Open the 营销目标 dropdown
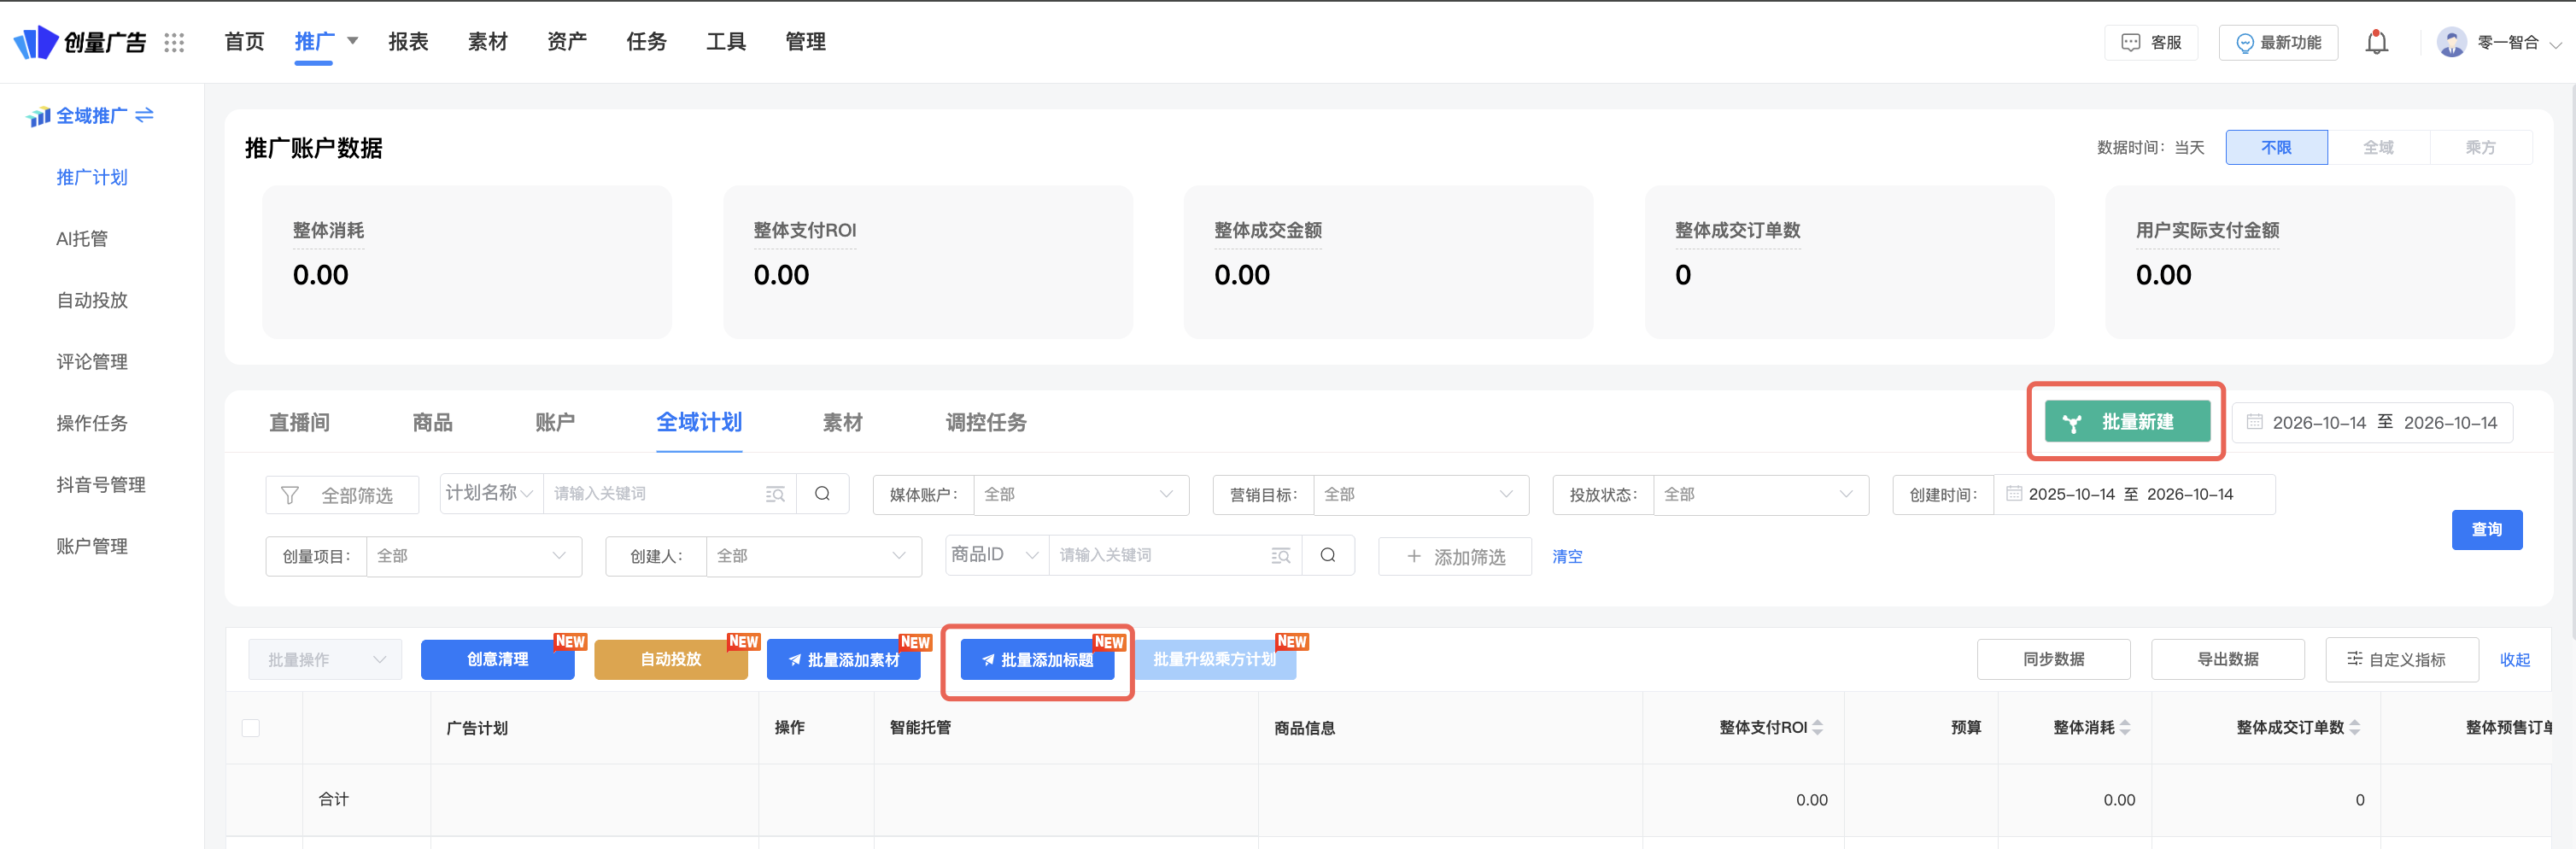2576x849 pixels. point(1420,495)
